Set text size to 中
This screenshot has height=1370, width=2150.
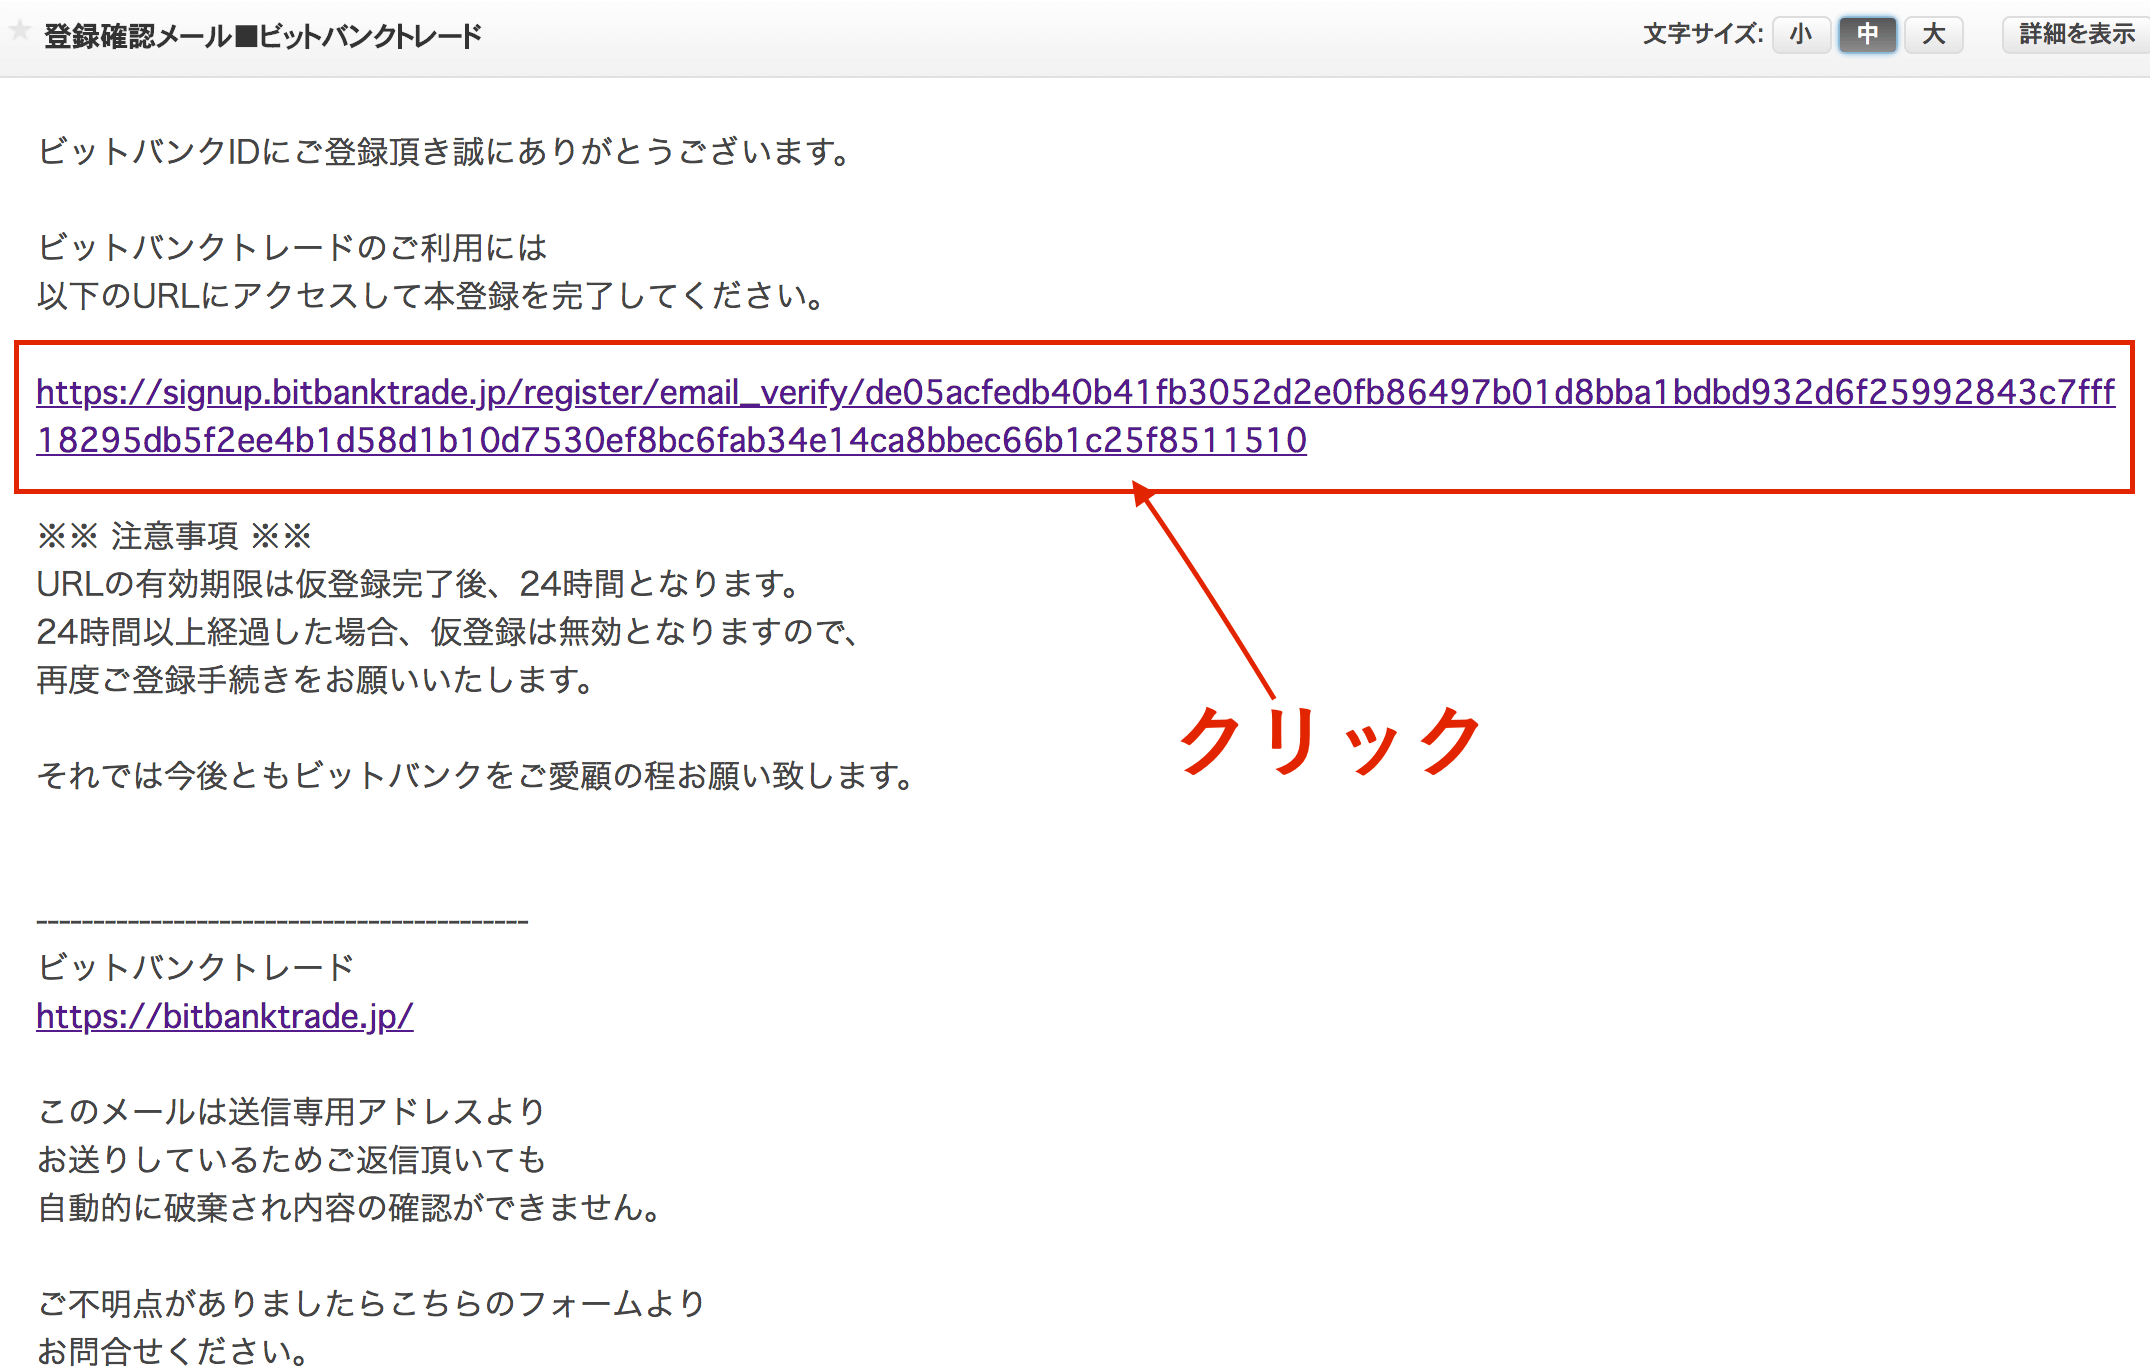1867,35
